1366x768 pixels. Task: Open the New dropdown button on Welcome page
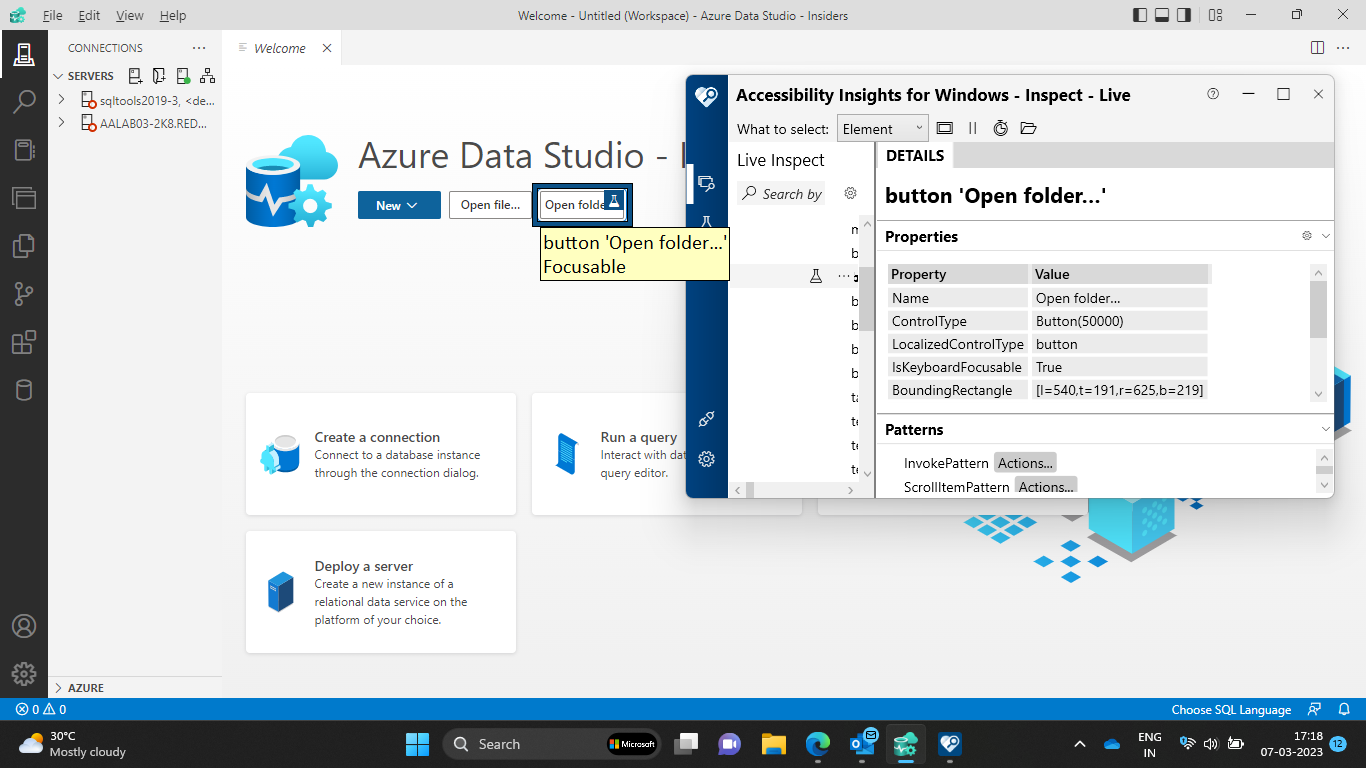point(398,204)
